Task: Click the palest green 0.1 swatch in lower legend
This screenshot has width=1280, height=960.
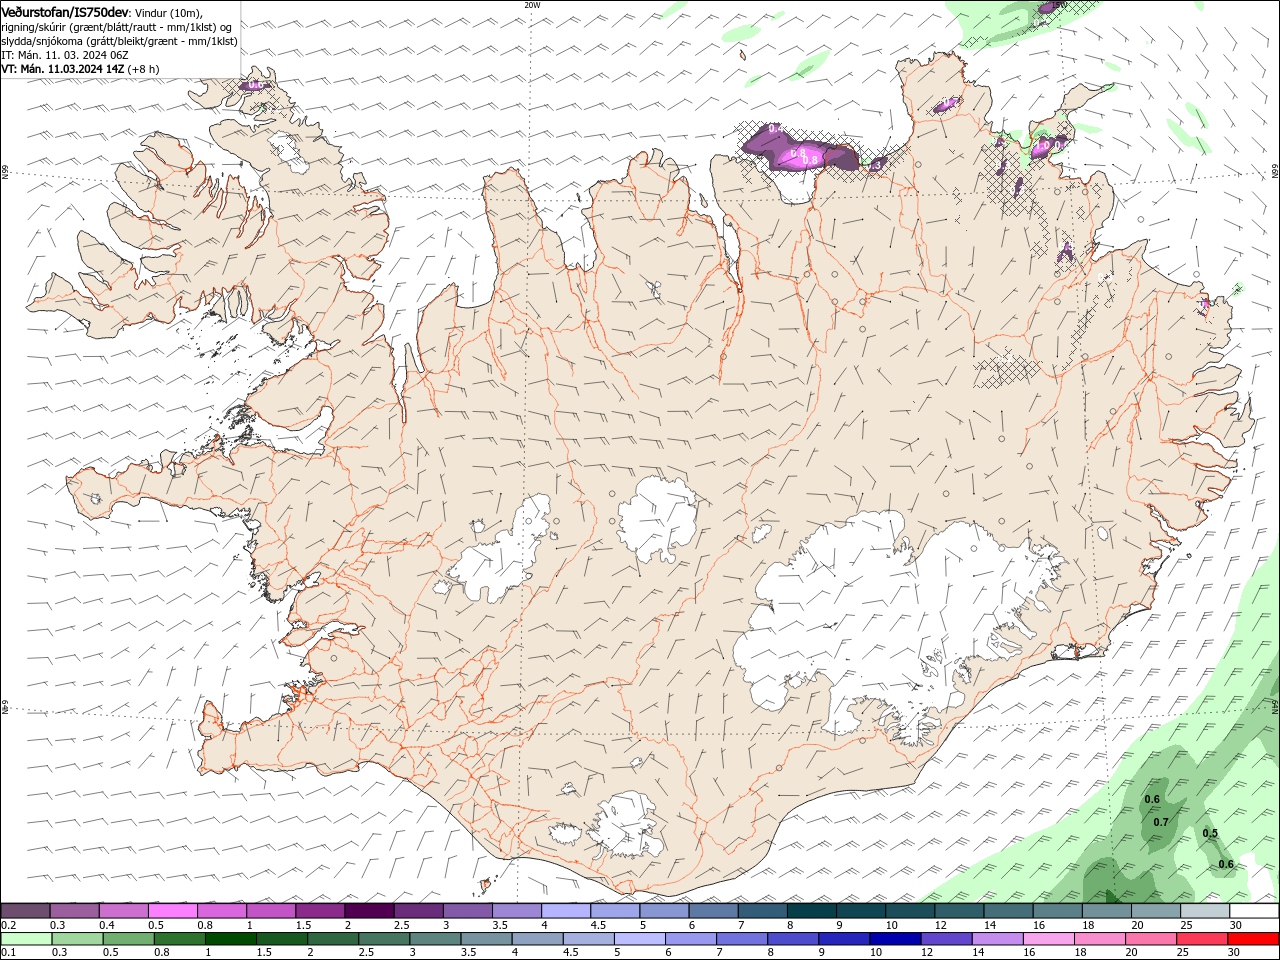Action: (27, 939)
